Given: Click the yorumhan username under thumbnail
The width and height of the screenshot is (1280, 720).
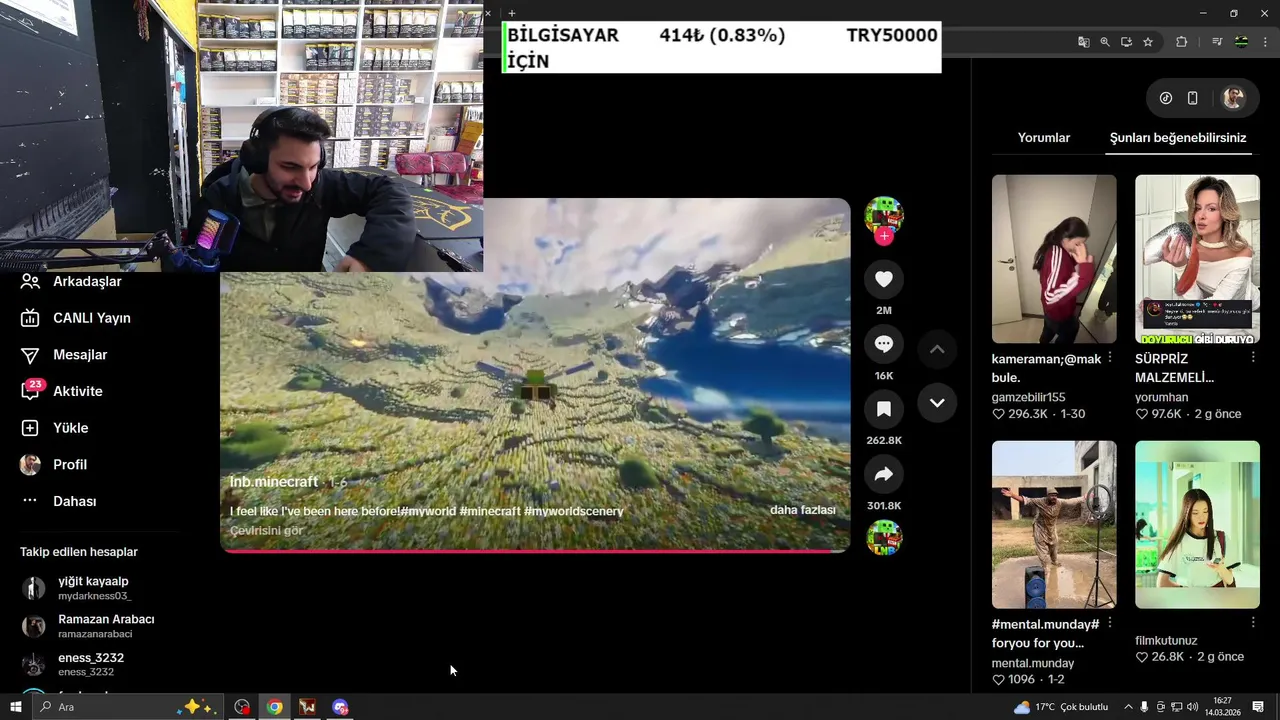Looking at the screenshot, I should (1161, 397).
